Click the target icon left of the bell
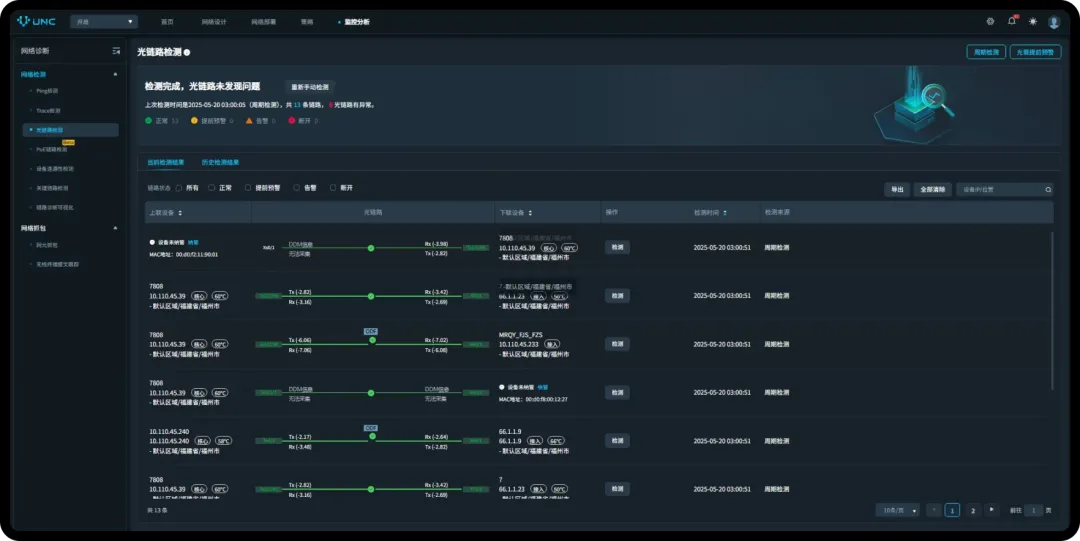Image resolution: width=1080 pixels, height=541 pixels. (990, 21)
